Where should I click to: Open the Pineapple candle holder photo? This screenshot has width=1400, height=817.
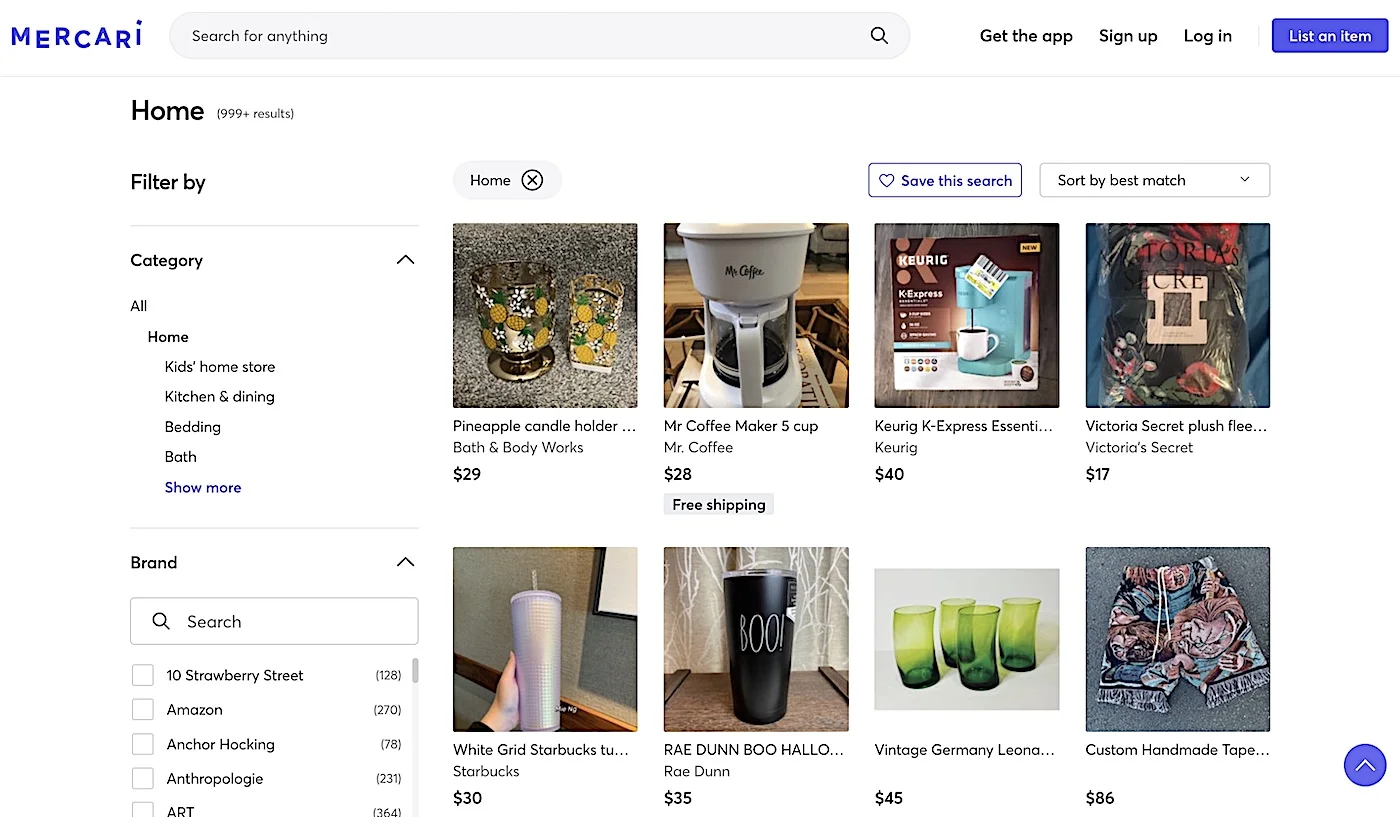[545, 315]
